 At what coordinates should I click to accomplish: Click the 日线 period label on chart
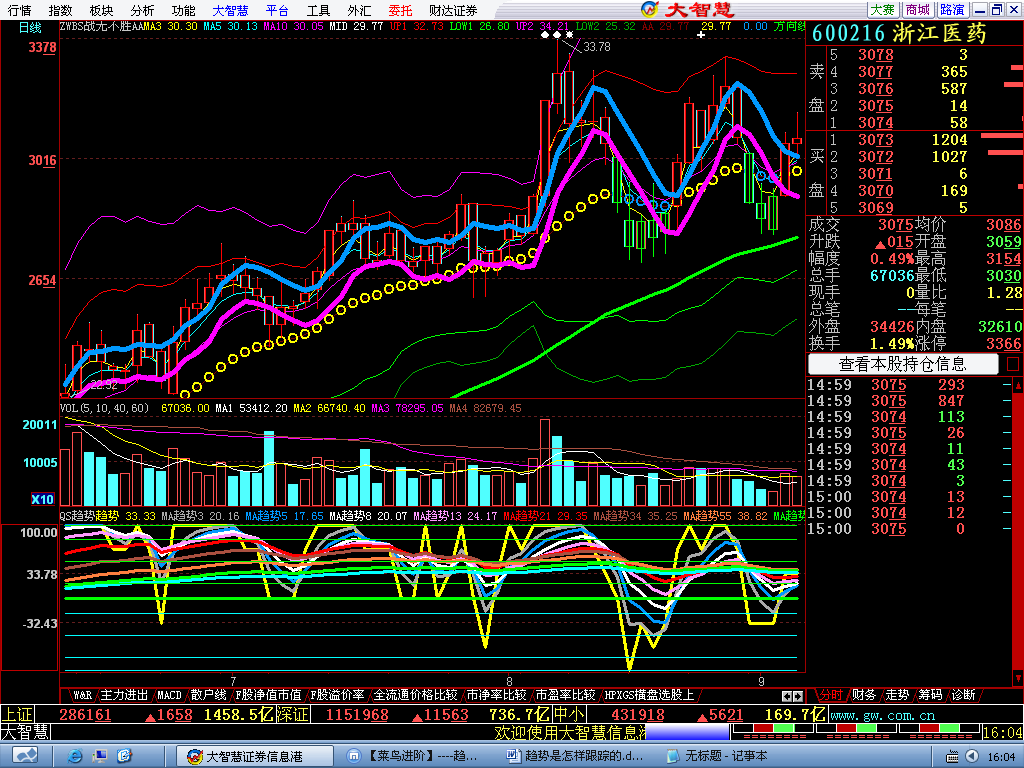point(30,27)
